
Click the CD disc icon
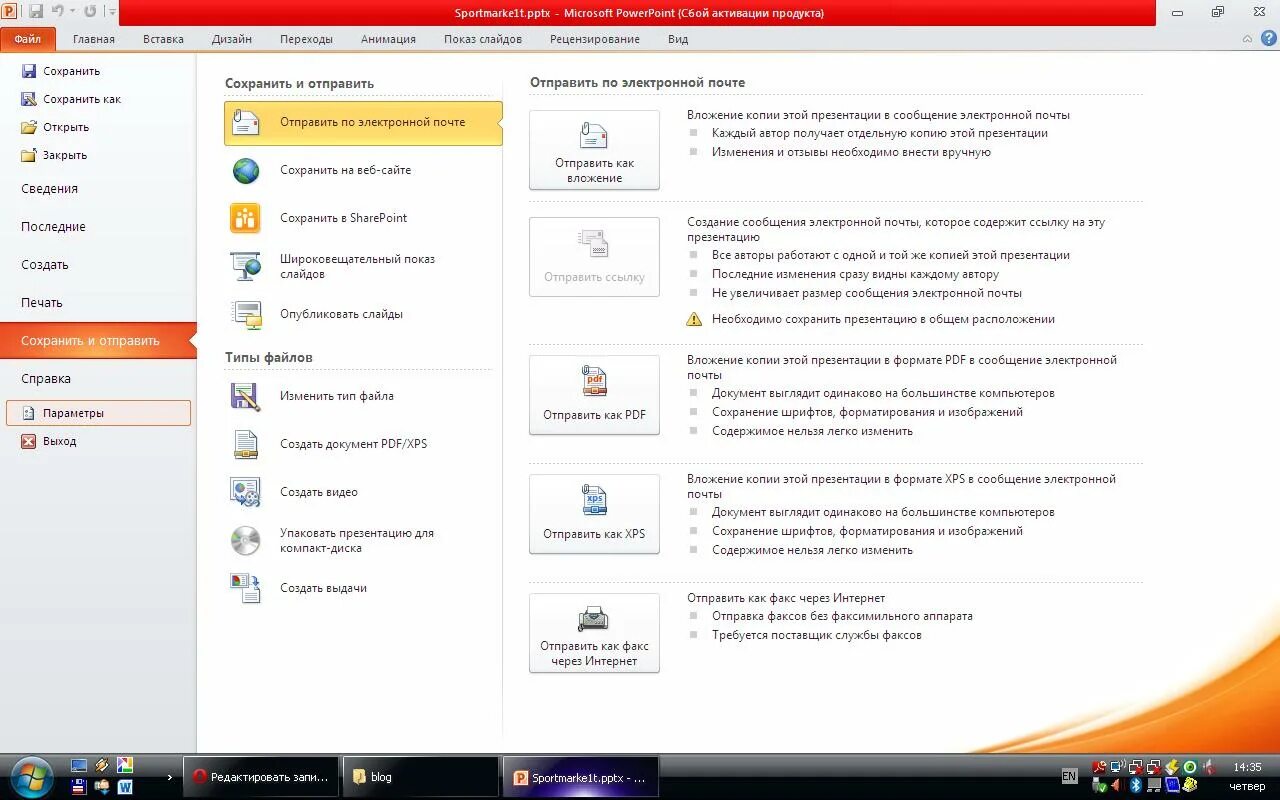tap(246, 540)
